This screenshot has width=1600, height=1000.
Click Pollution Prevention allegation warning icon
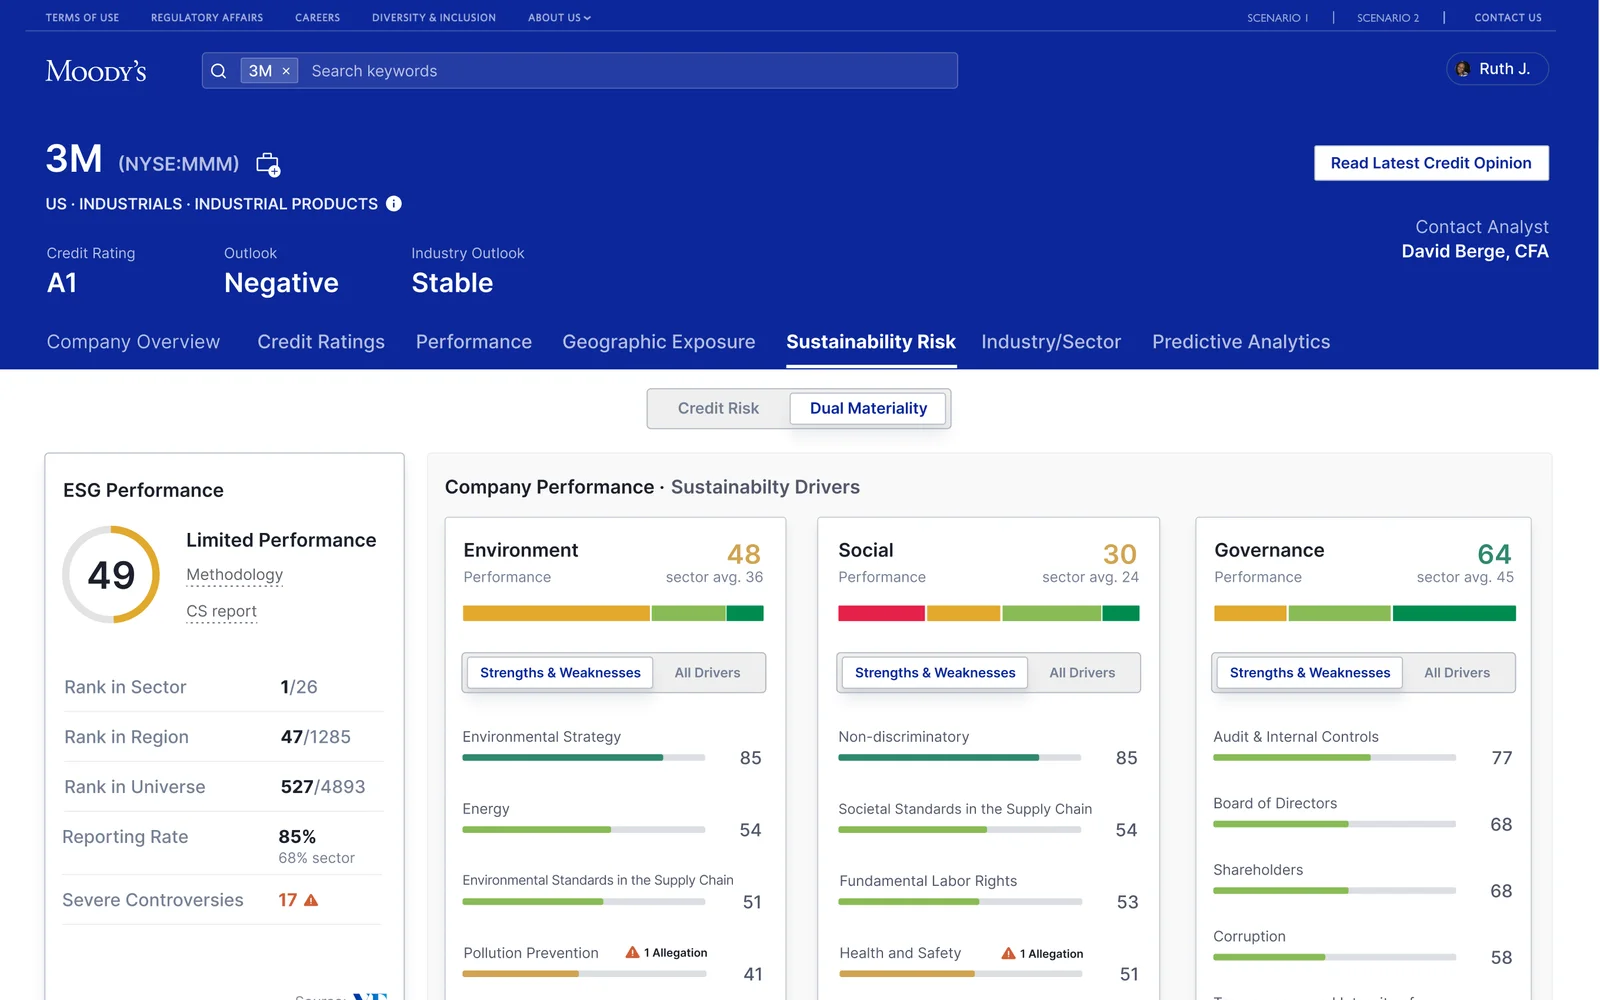(x=632, y=953)
